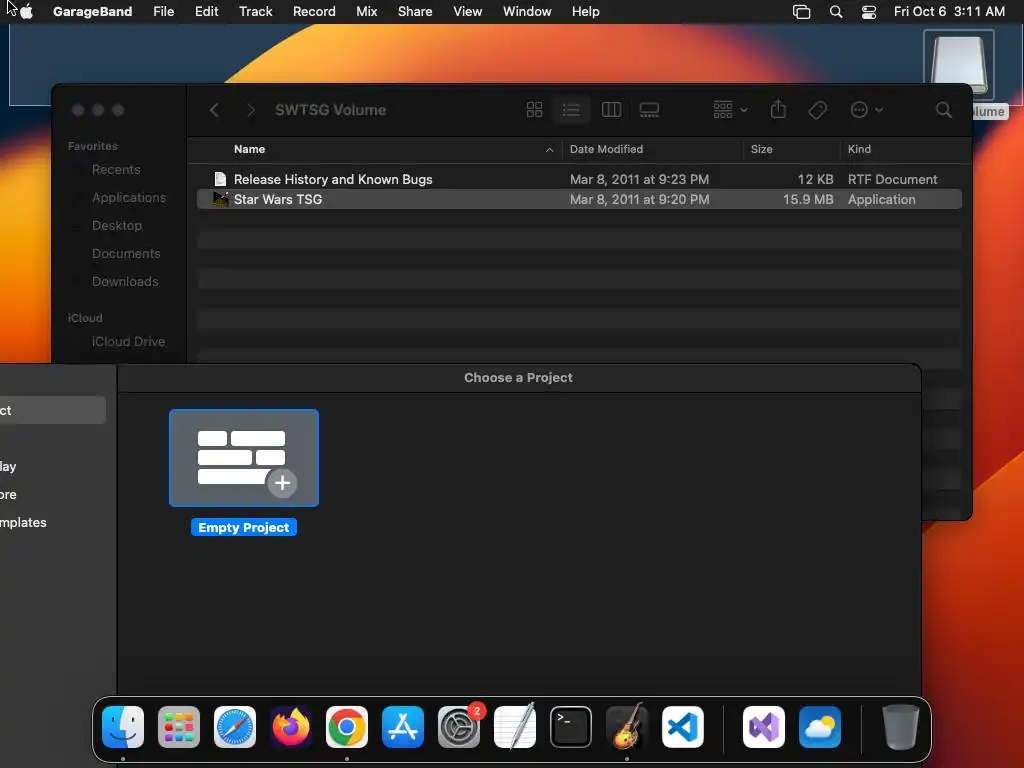1024x768 pixels.
Task: Sort by Size column header
Action: pos(761,150)
